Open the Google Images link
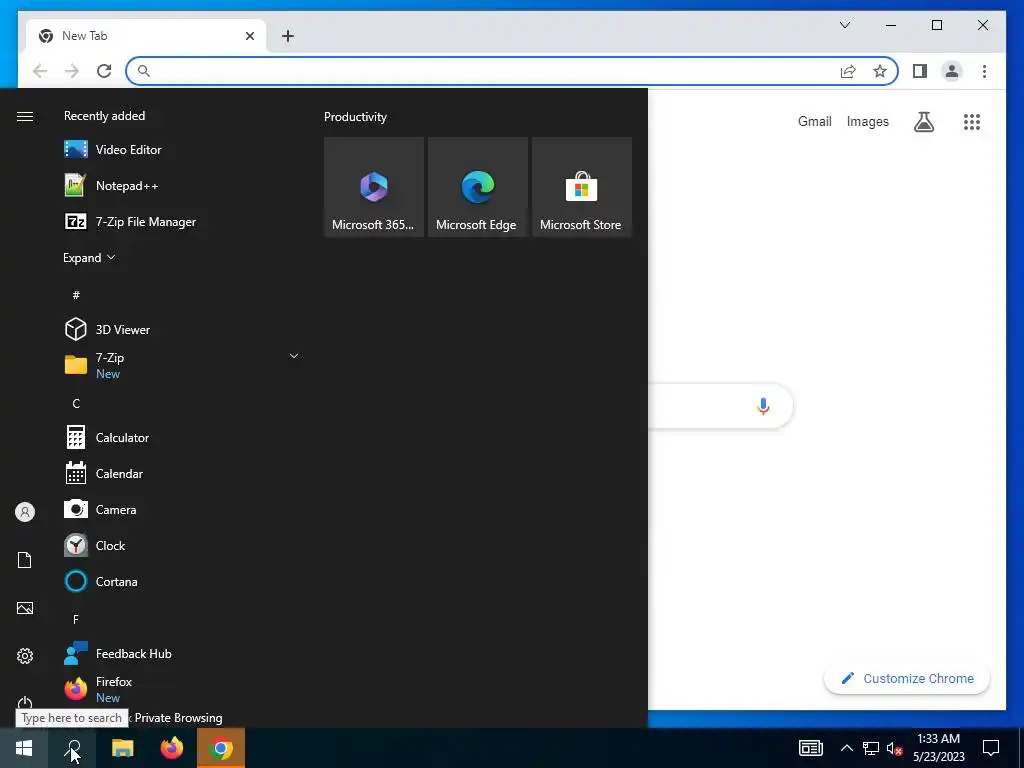Viewport: 1024px width, 768px height. click(867, 121)
